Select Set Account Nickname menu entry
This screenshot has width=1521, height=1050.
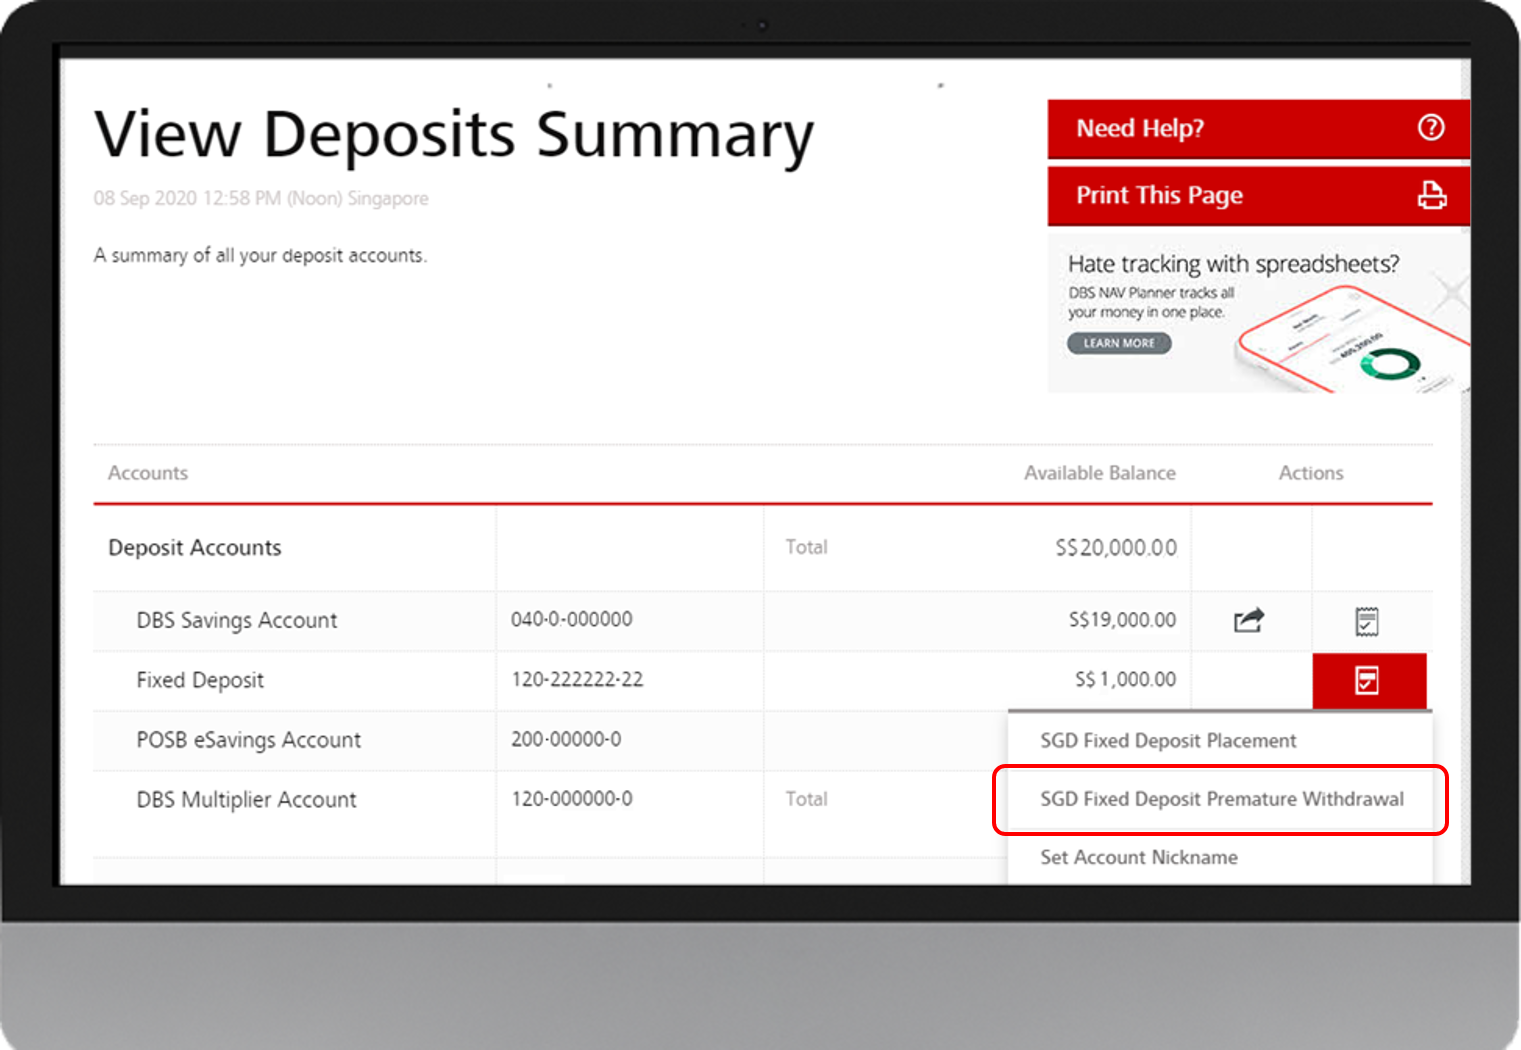(x=1138, y=858)
